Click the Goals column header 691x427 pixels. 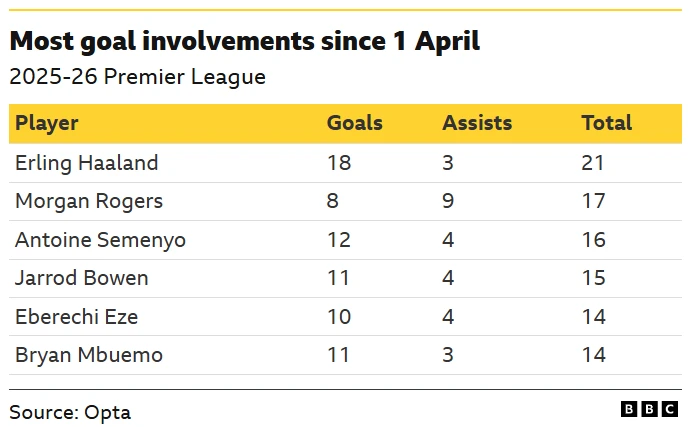pyautogui.click(x=354, y=123)
